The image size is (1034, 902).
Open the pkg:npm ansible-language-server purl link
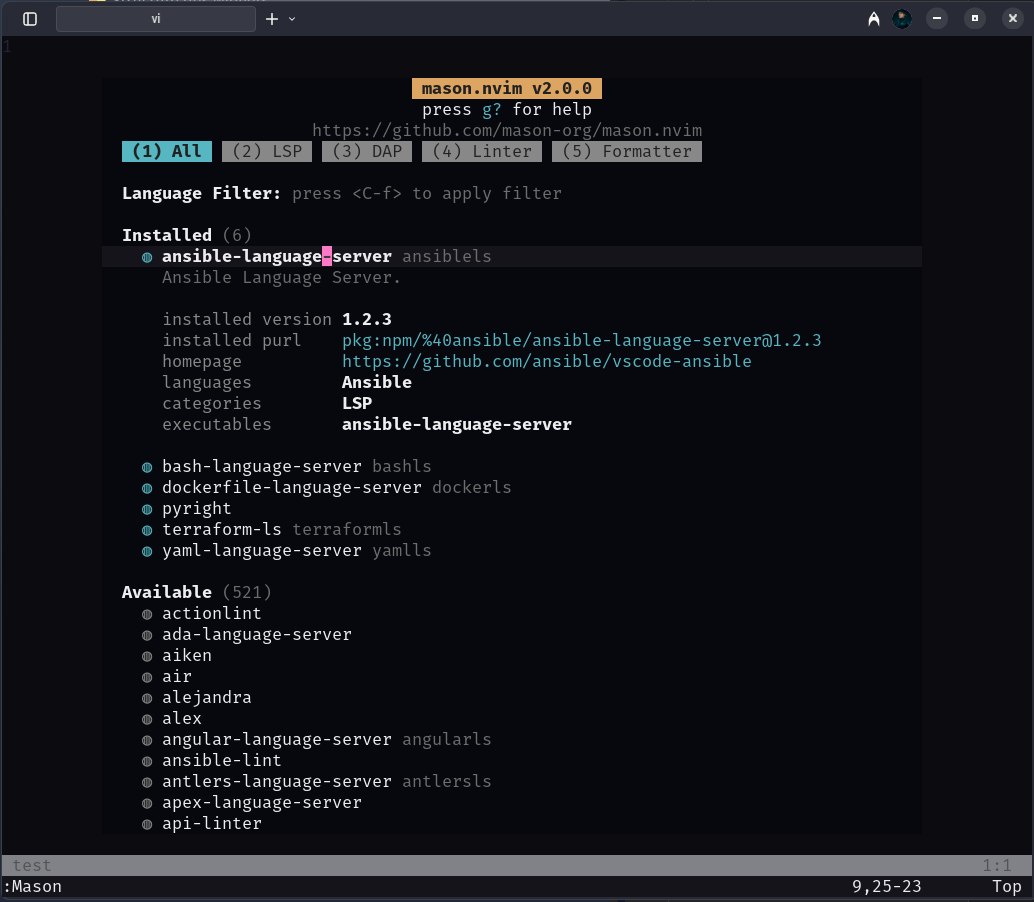(x=582, y=340)
